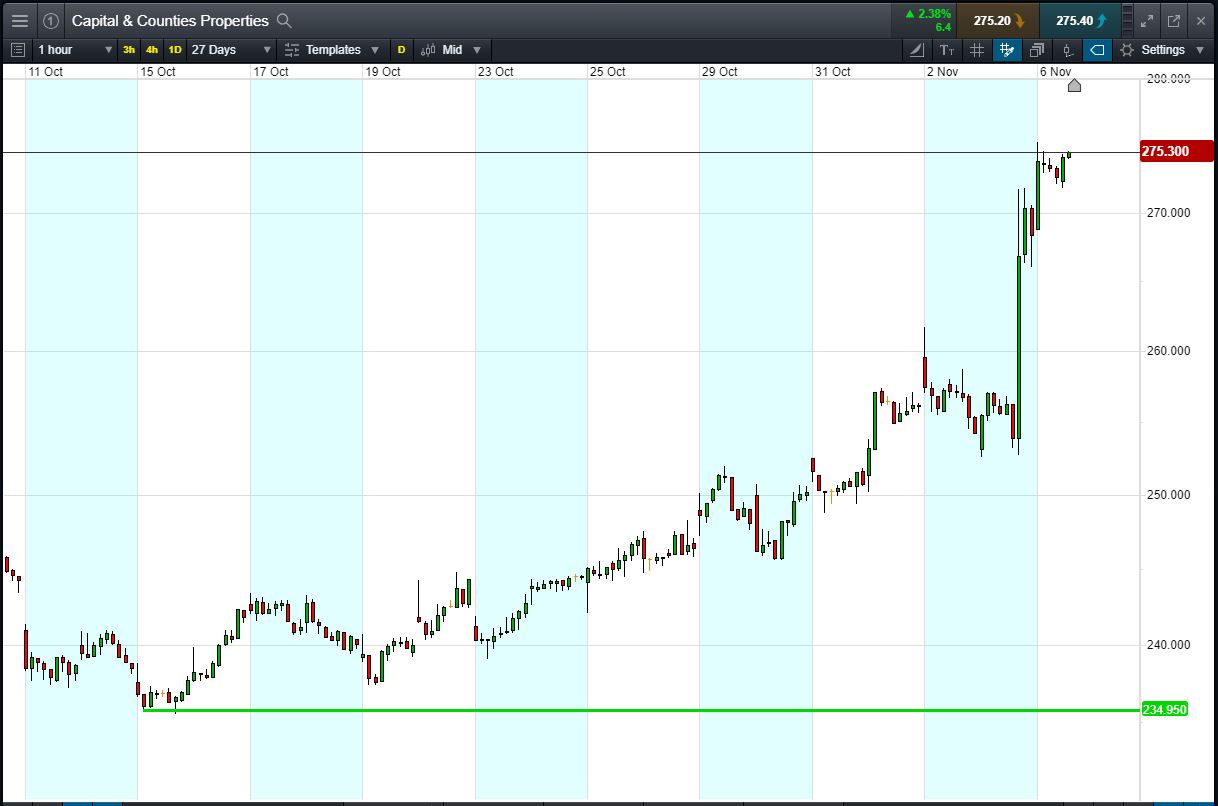This screenshot has height=806, width=1218.
Task: Click the 17 Oct date label
Action: 271,71
